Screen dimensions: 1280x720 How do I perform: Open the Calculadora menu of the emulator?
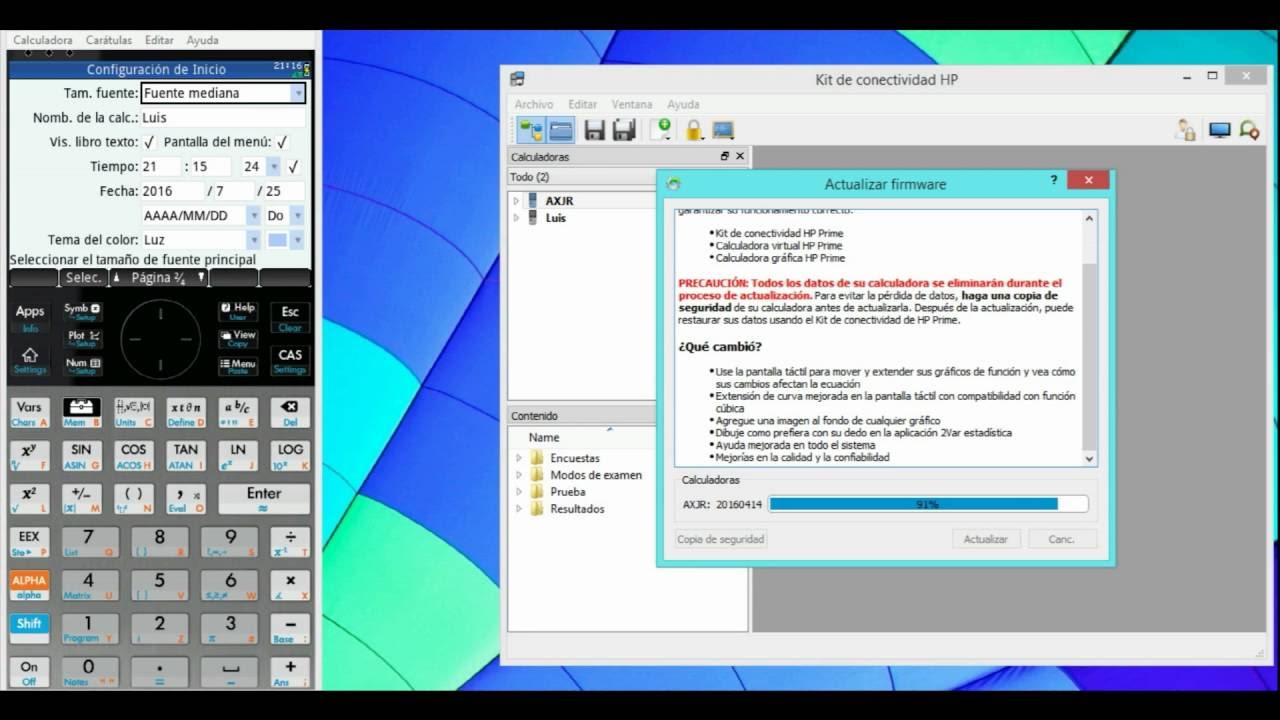click(43, 40)
